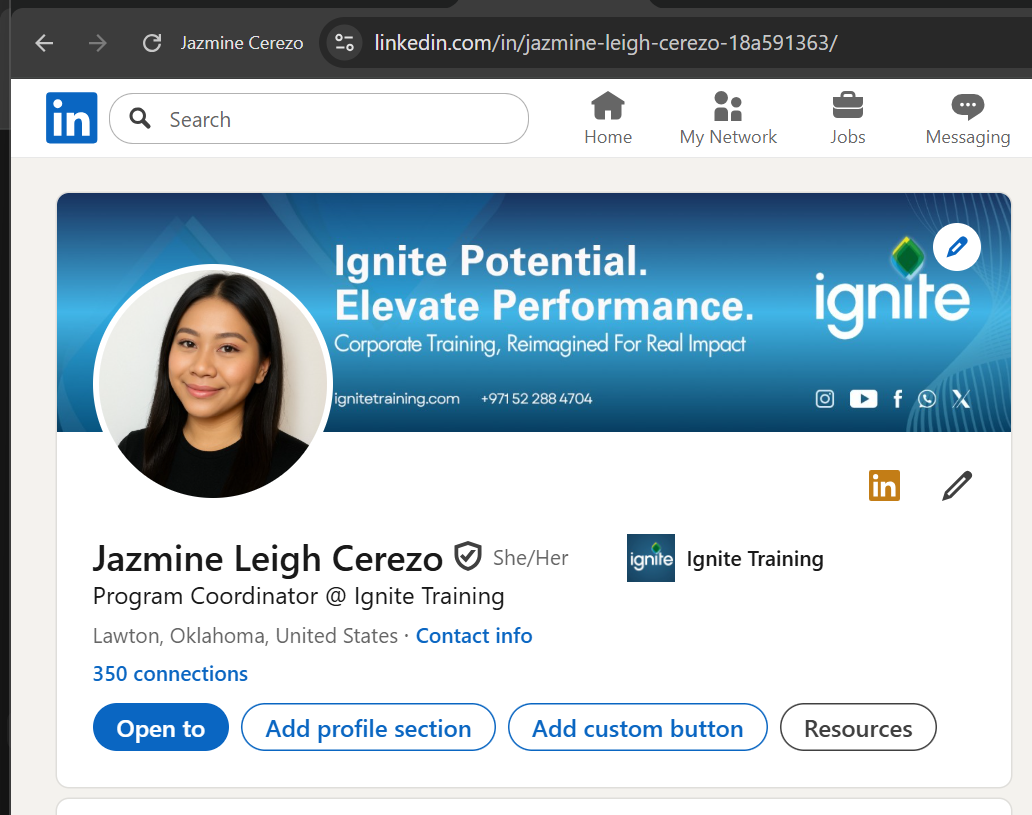This screenshot has width=1032, height=815.
Task: Click the magnifying glass search icon
Action: pos(140,118)
